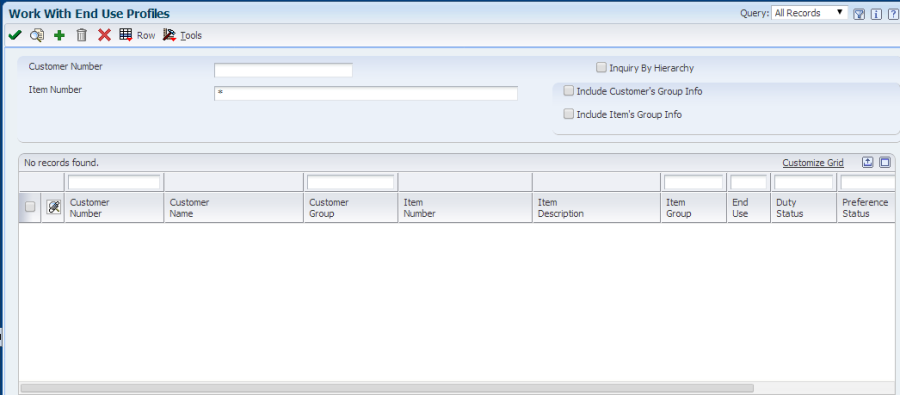Screen dimensions: 900x395
Task: Click the Customize Grid link
Action: [x=813, y=163]
